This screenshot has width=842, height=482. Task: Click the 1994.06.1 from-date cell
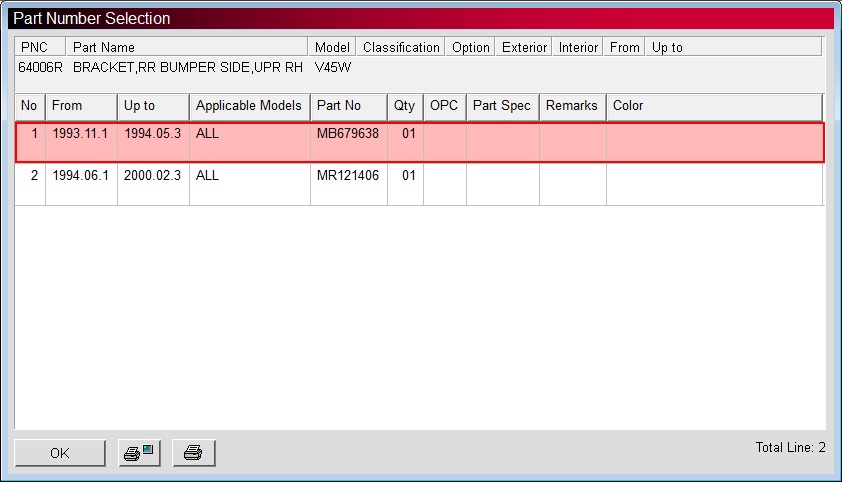(81, 176)
